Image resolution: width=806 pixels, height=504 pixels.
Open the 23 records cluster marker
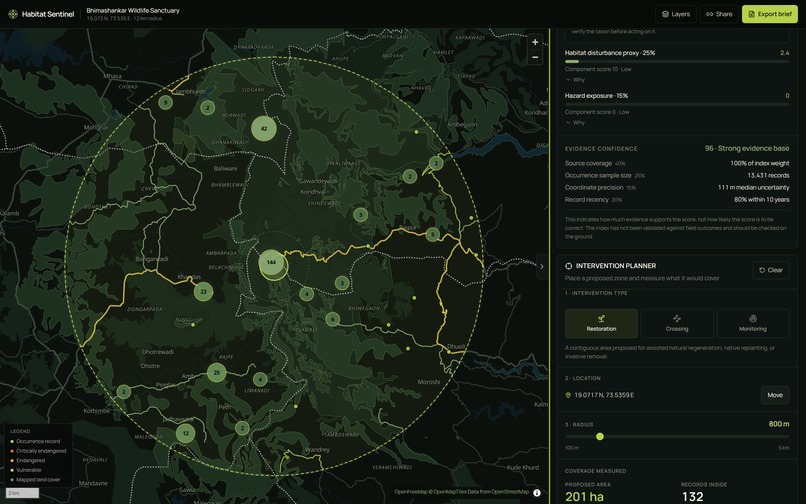204,292
